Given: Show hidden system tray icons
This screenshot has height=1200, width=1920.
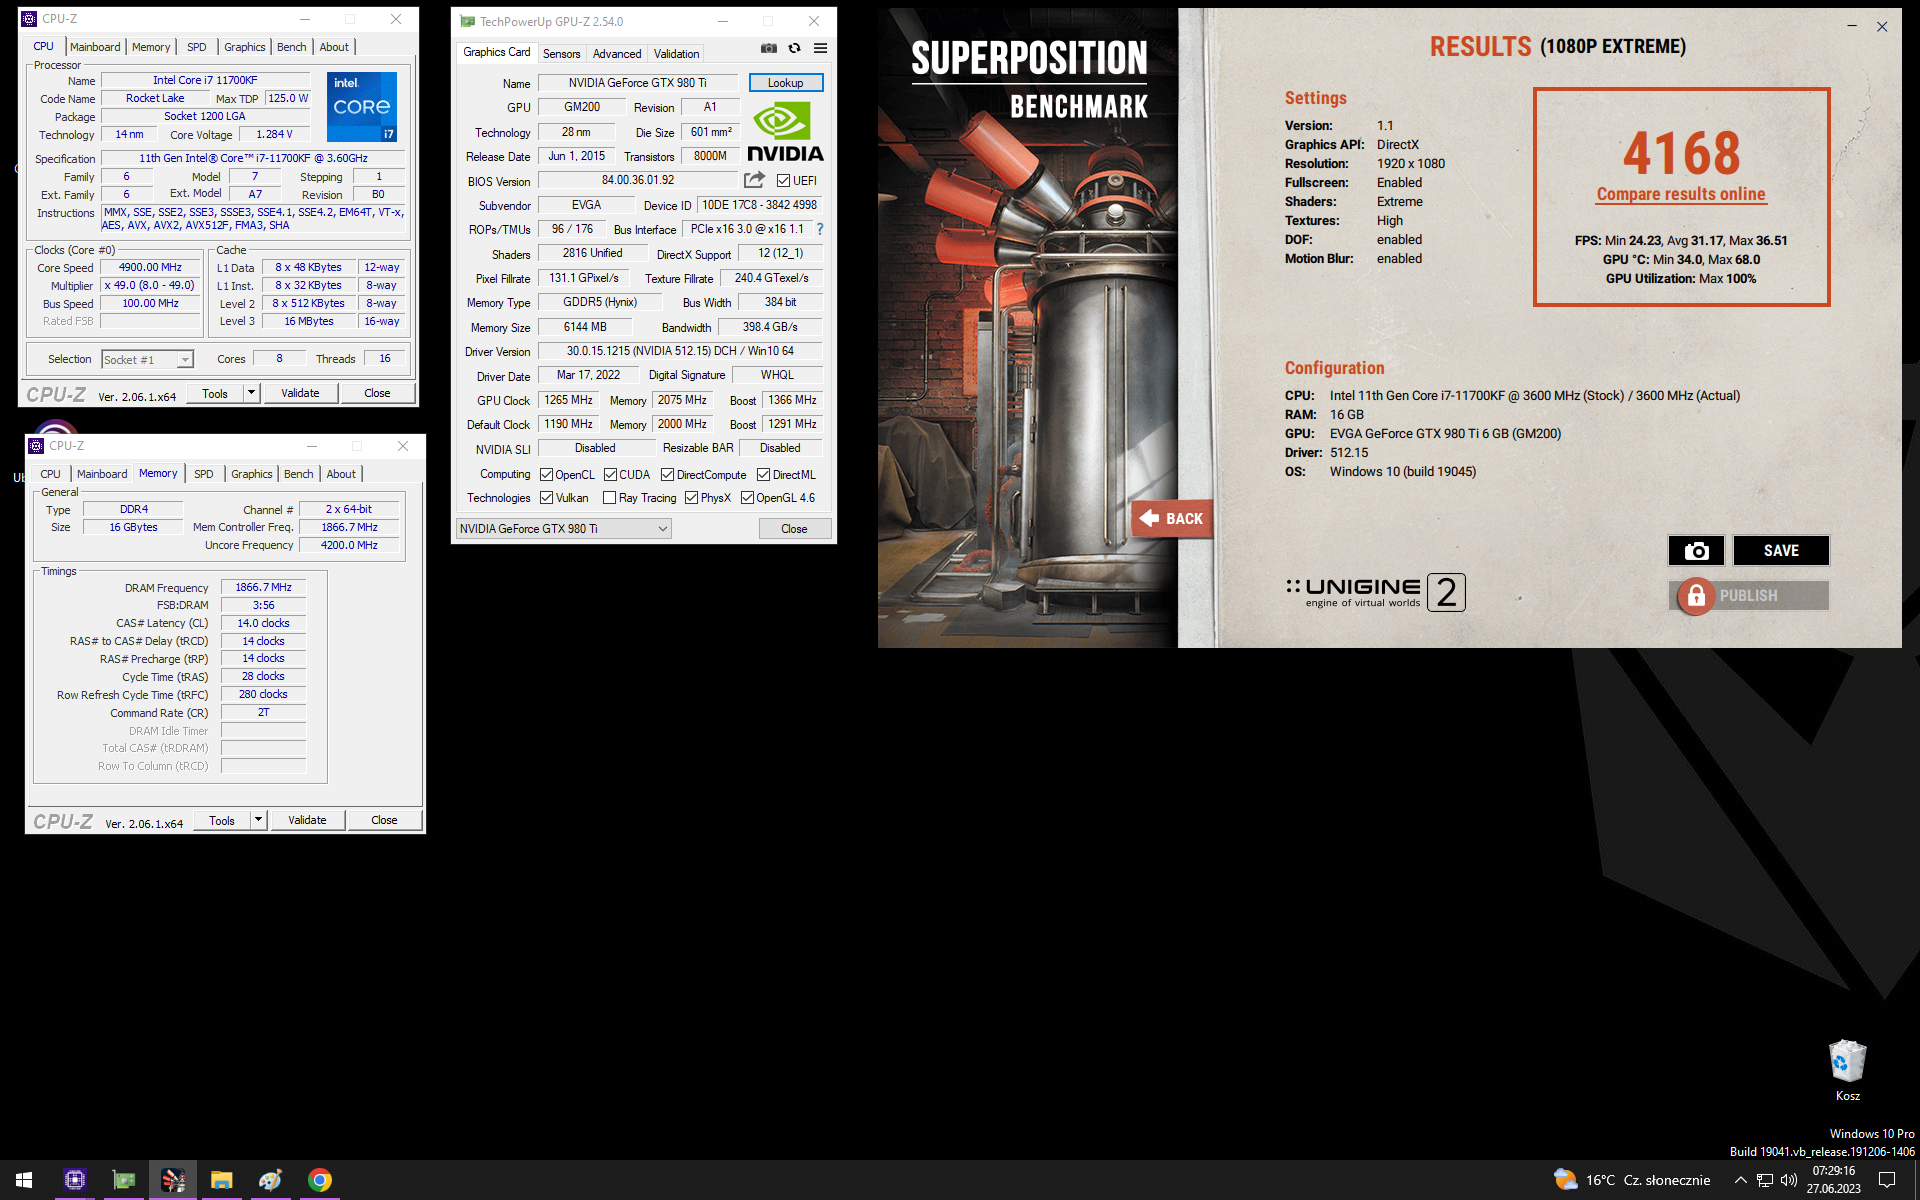Looking at the screenshot, I should coord(1740,1180).
